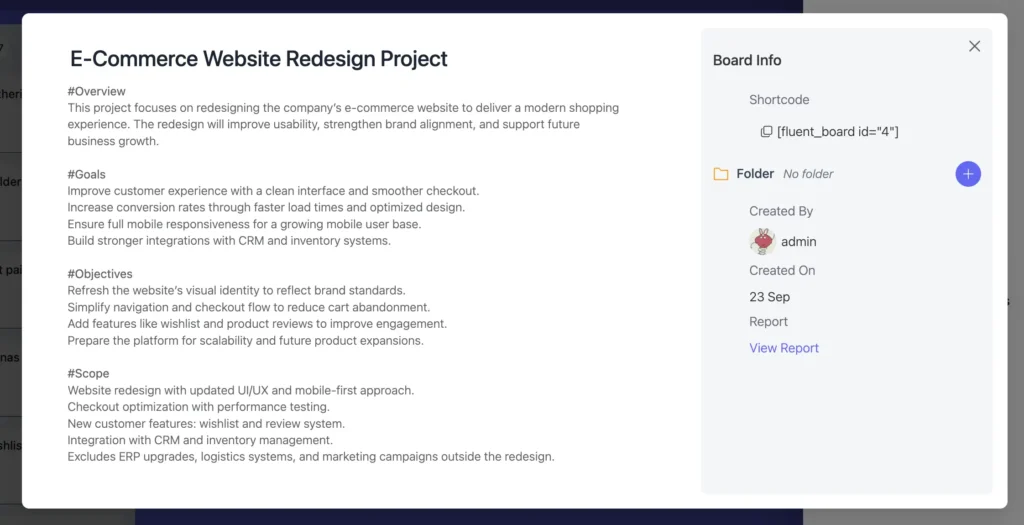Click the yellow folder icon
This screenshot has height=525, width=1024.
point(721,174)
